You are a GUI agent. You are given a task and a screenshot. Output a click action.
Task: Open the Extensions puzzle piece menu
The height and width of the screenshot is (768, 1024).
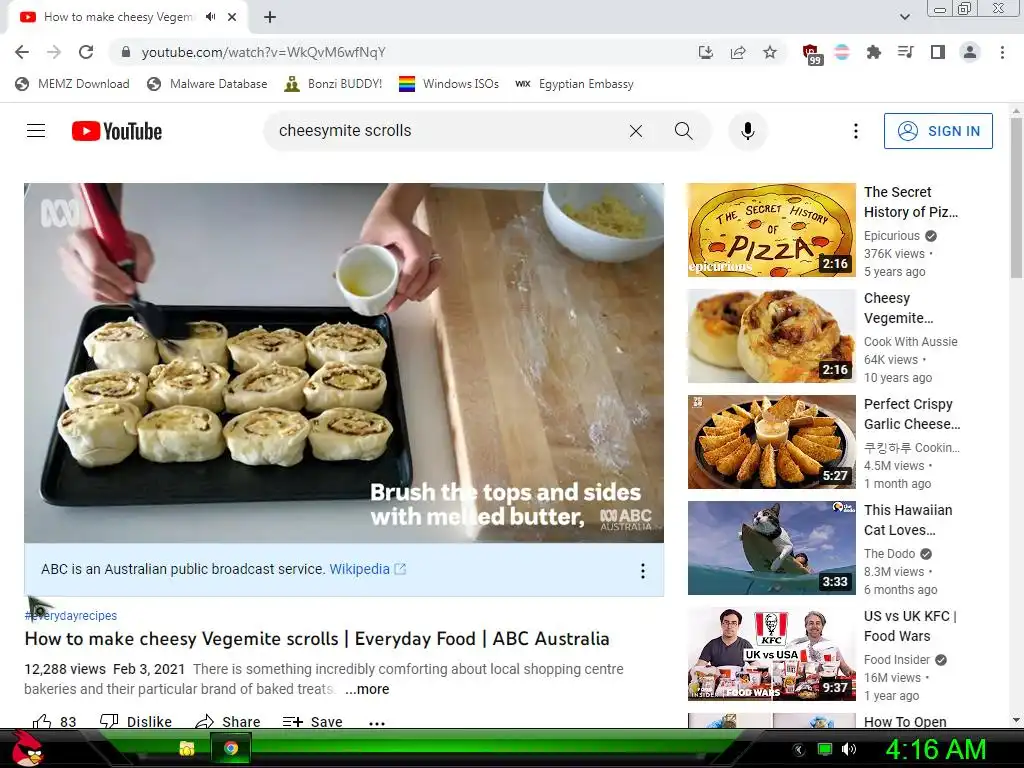coord(874,52)
